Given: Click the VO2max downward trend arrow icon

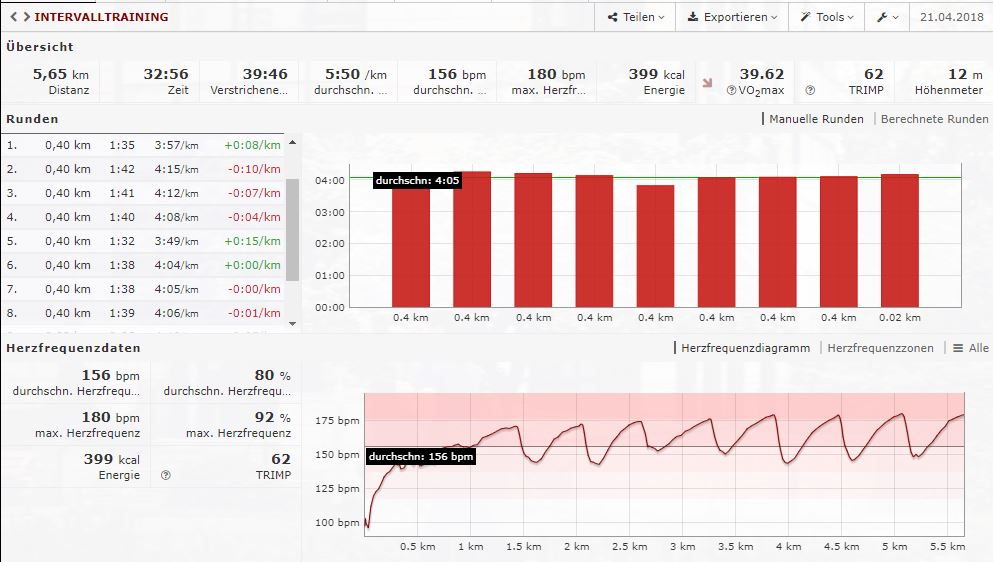Looking at the screenshot, I should 708,84.
